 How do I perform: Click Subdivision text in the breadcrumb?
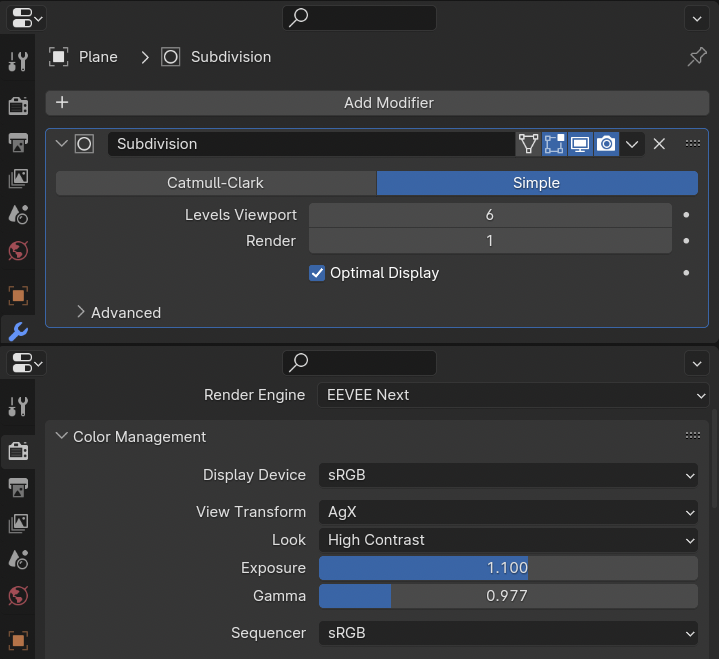[231, 57]
